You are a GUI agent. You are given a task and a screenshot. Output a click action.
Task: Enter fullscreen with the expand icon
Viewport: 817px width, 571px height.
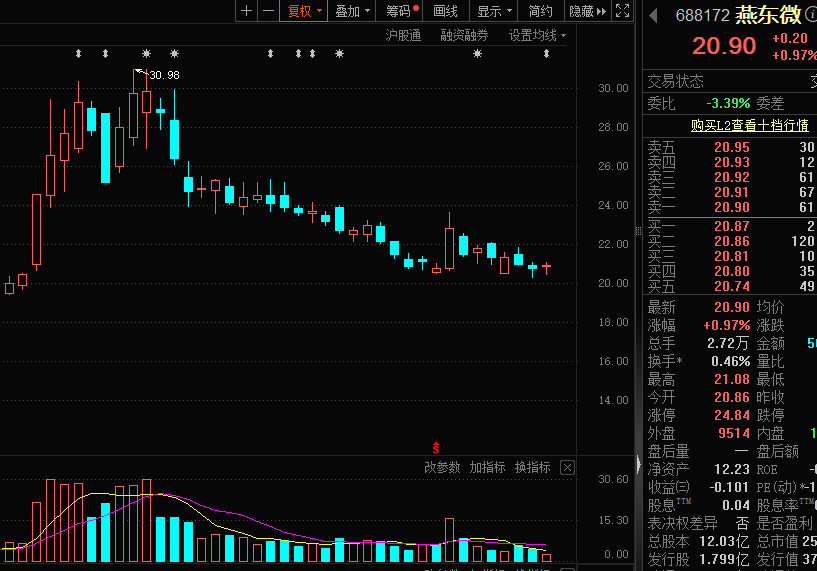coord(622,11)
